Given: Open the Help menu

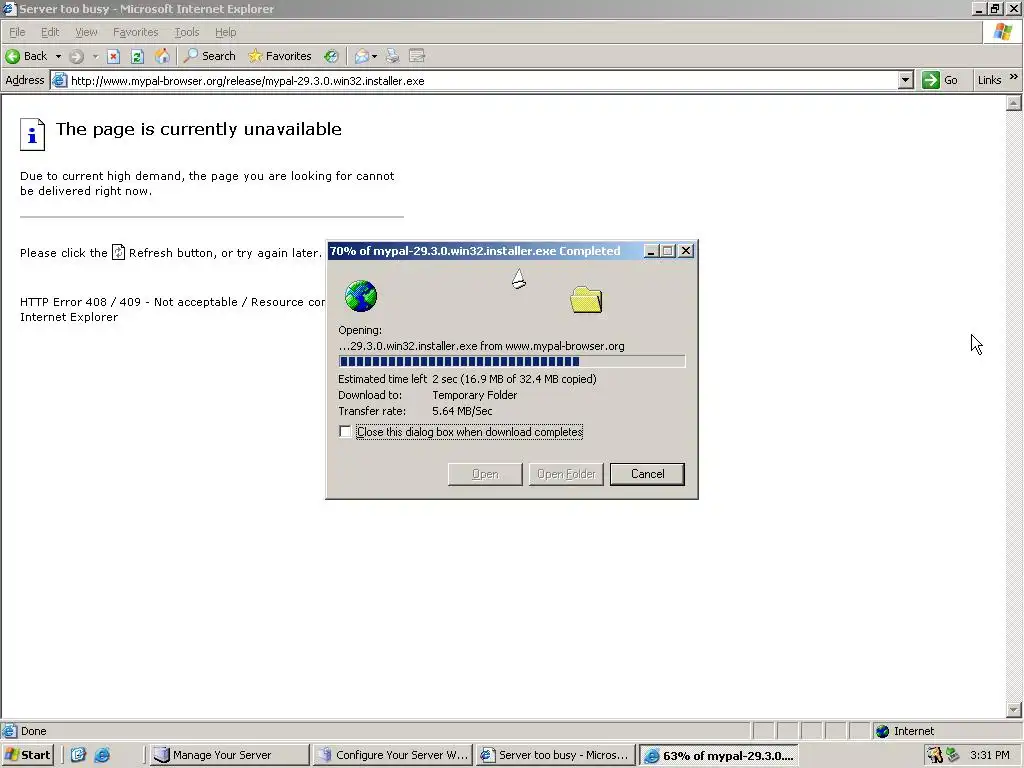Looking at the screenshot, I should 225,32.
